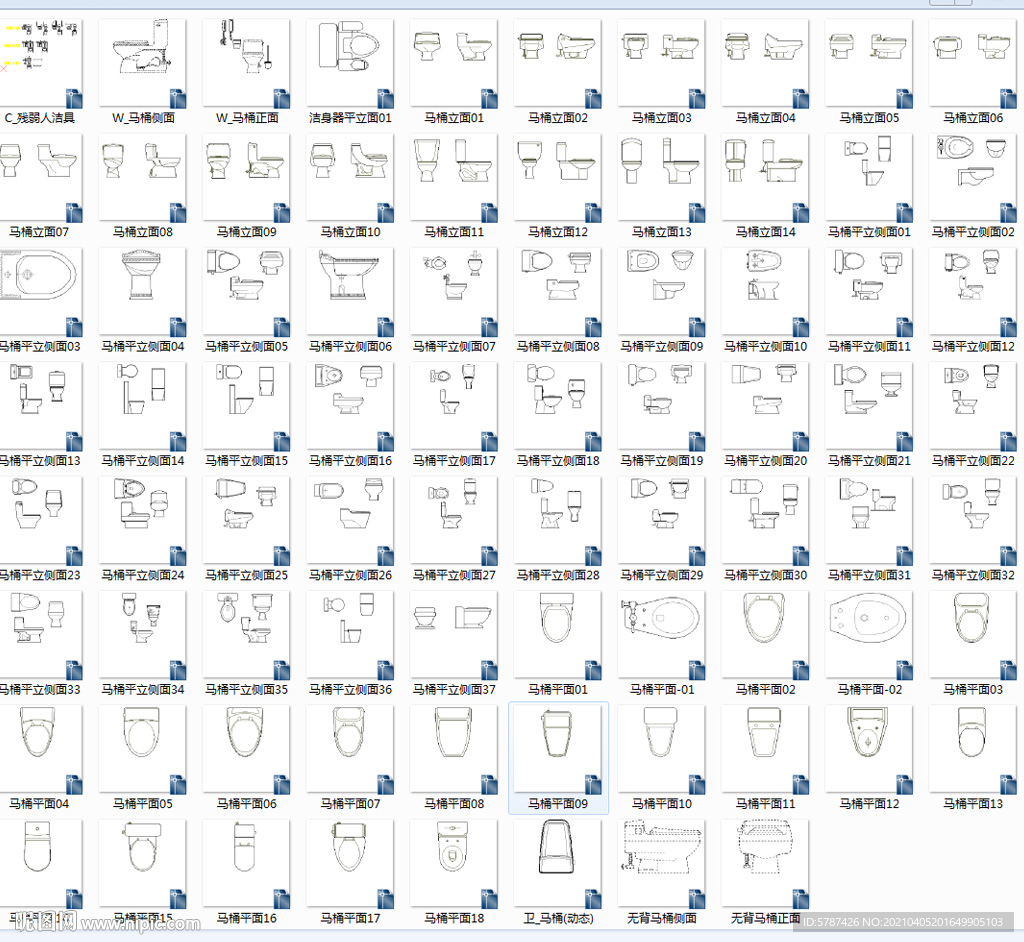This screenshot has width=1024, height=942.
Task: Click the 马桶立面11 file icon
Action: (455, 178)
